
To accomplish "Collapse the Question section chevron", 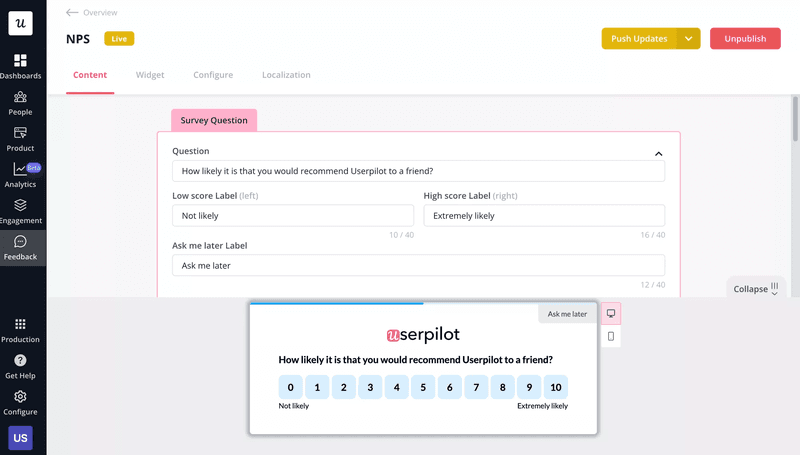I will tap(659, 154).
